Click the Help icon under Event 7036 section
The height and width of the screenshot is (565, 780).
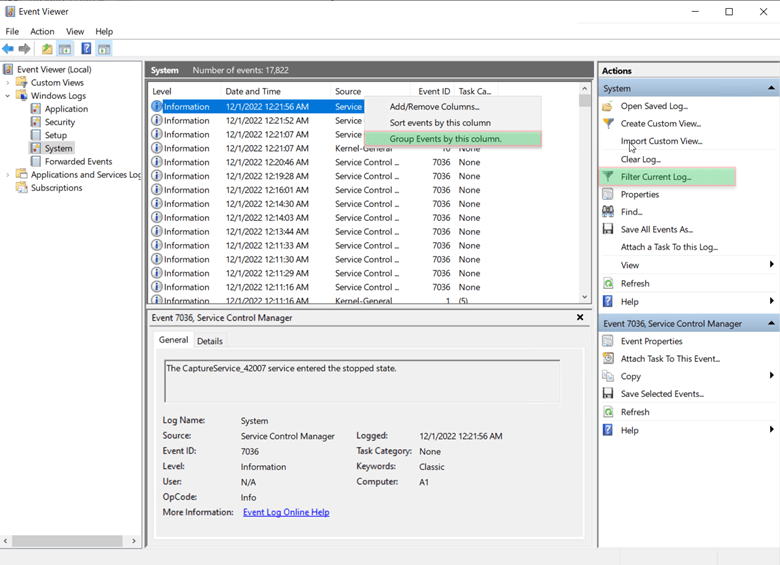click(x=607, y=430)
